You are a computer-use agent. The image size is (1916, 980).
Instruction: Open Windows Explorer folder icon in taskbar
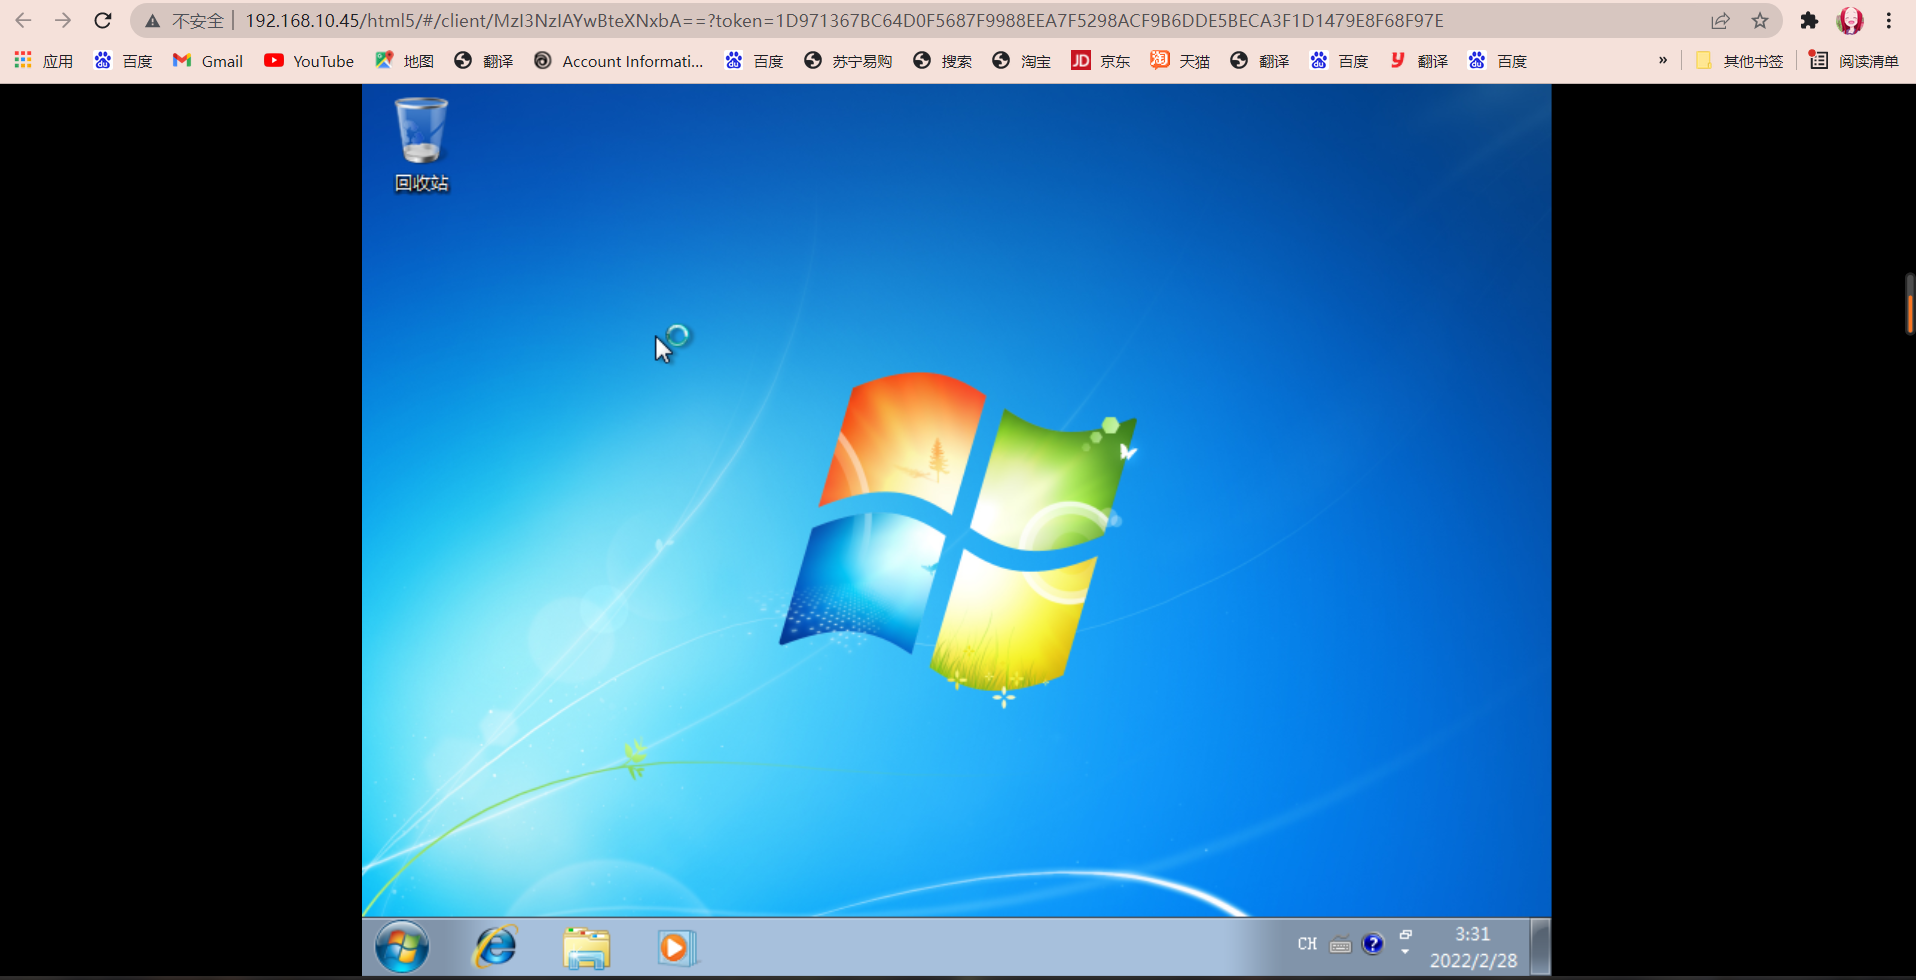coord(586,947)
